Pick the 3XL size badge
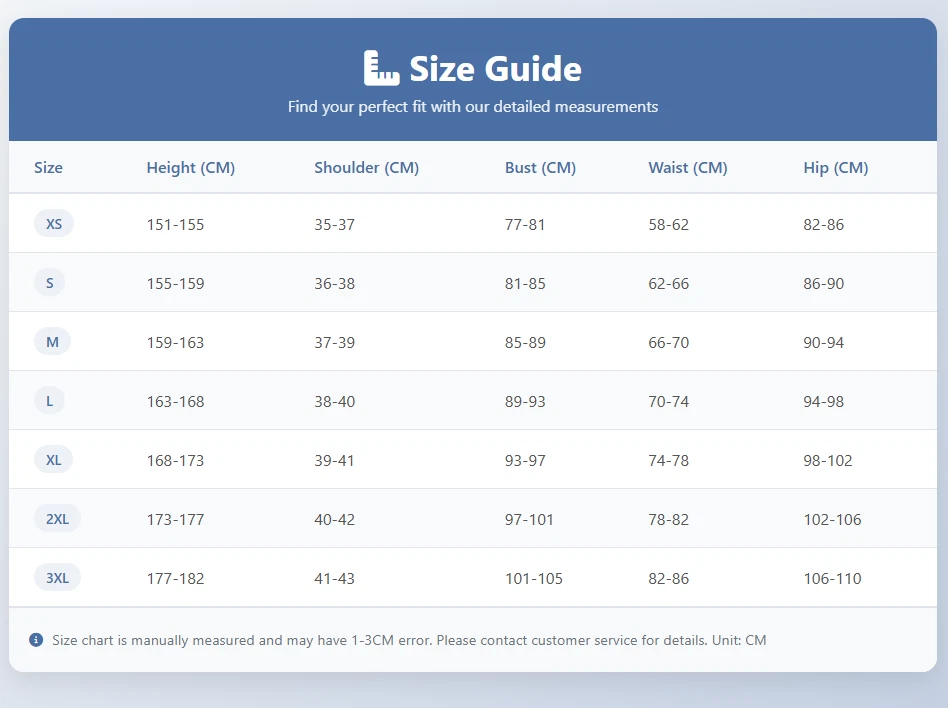This screenshot has height=708, width=948. 57,578
